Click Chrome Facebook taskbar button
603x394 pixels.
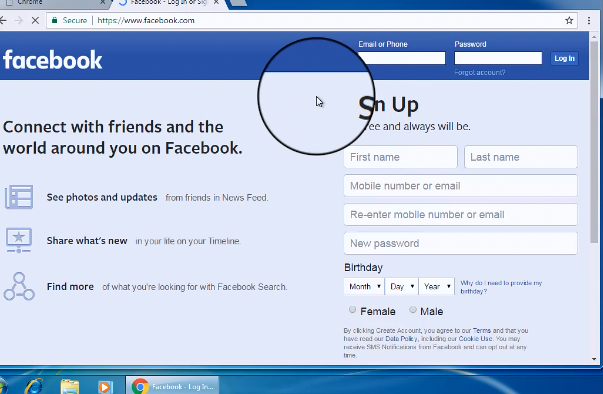click(172, 386)
